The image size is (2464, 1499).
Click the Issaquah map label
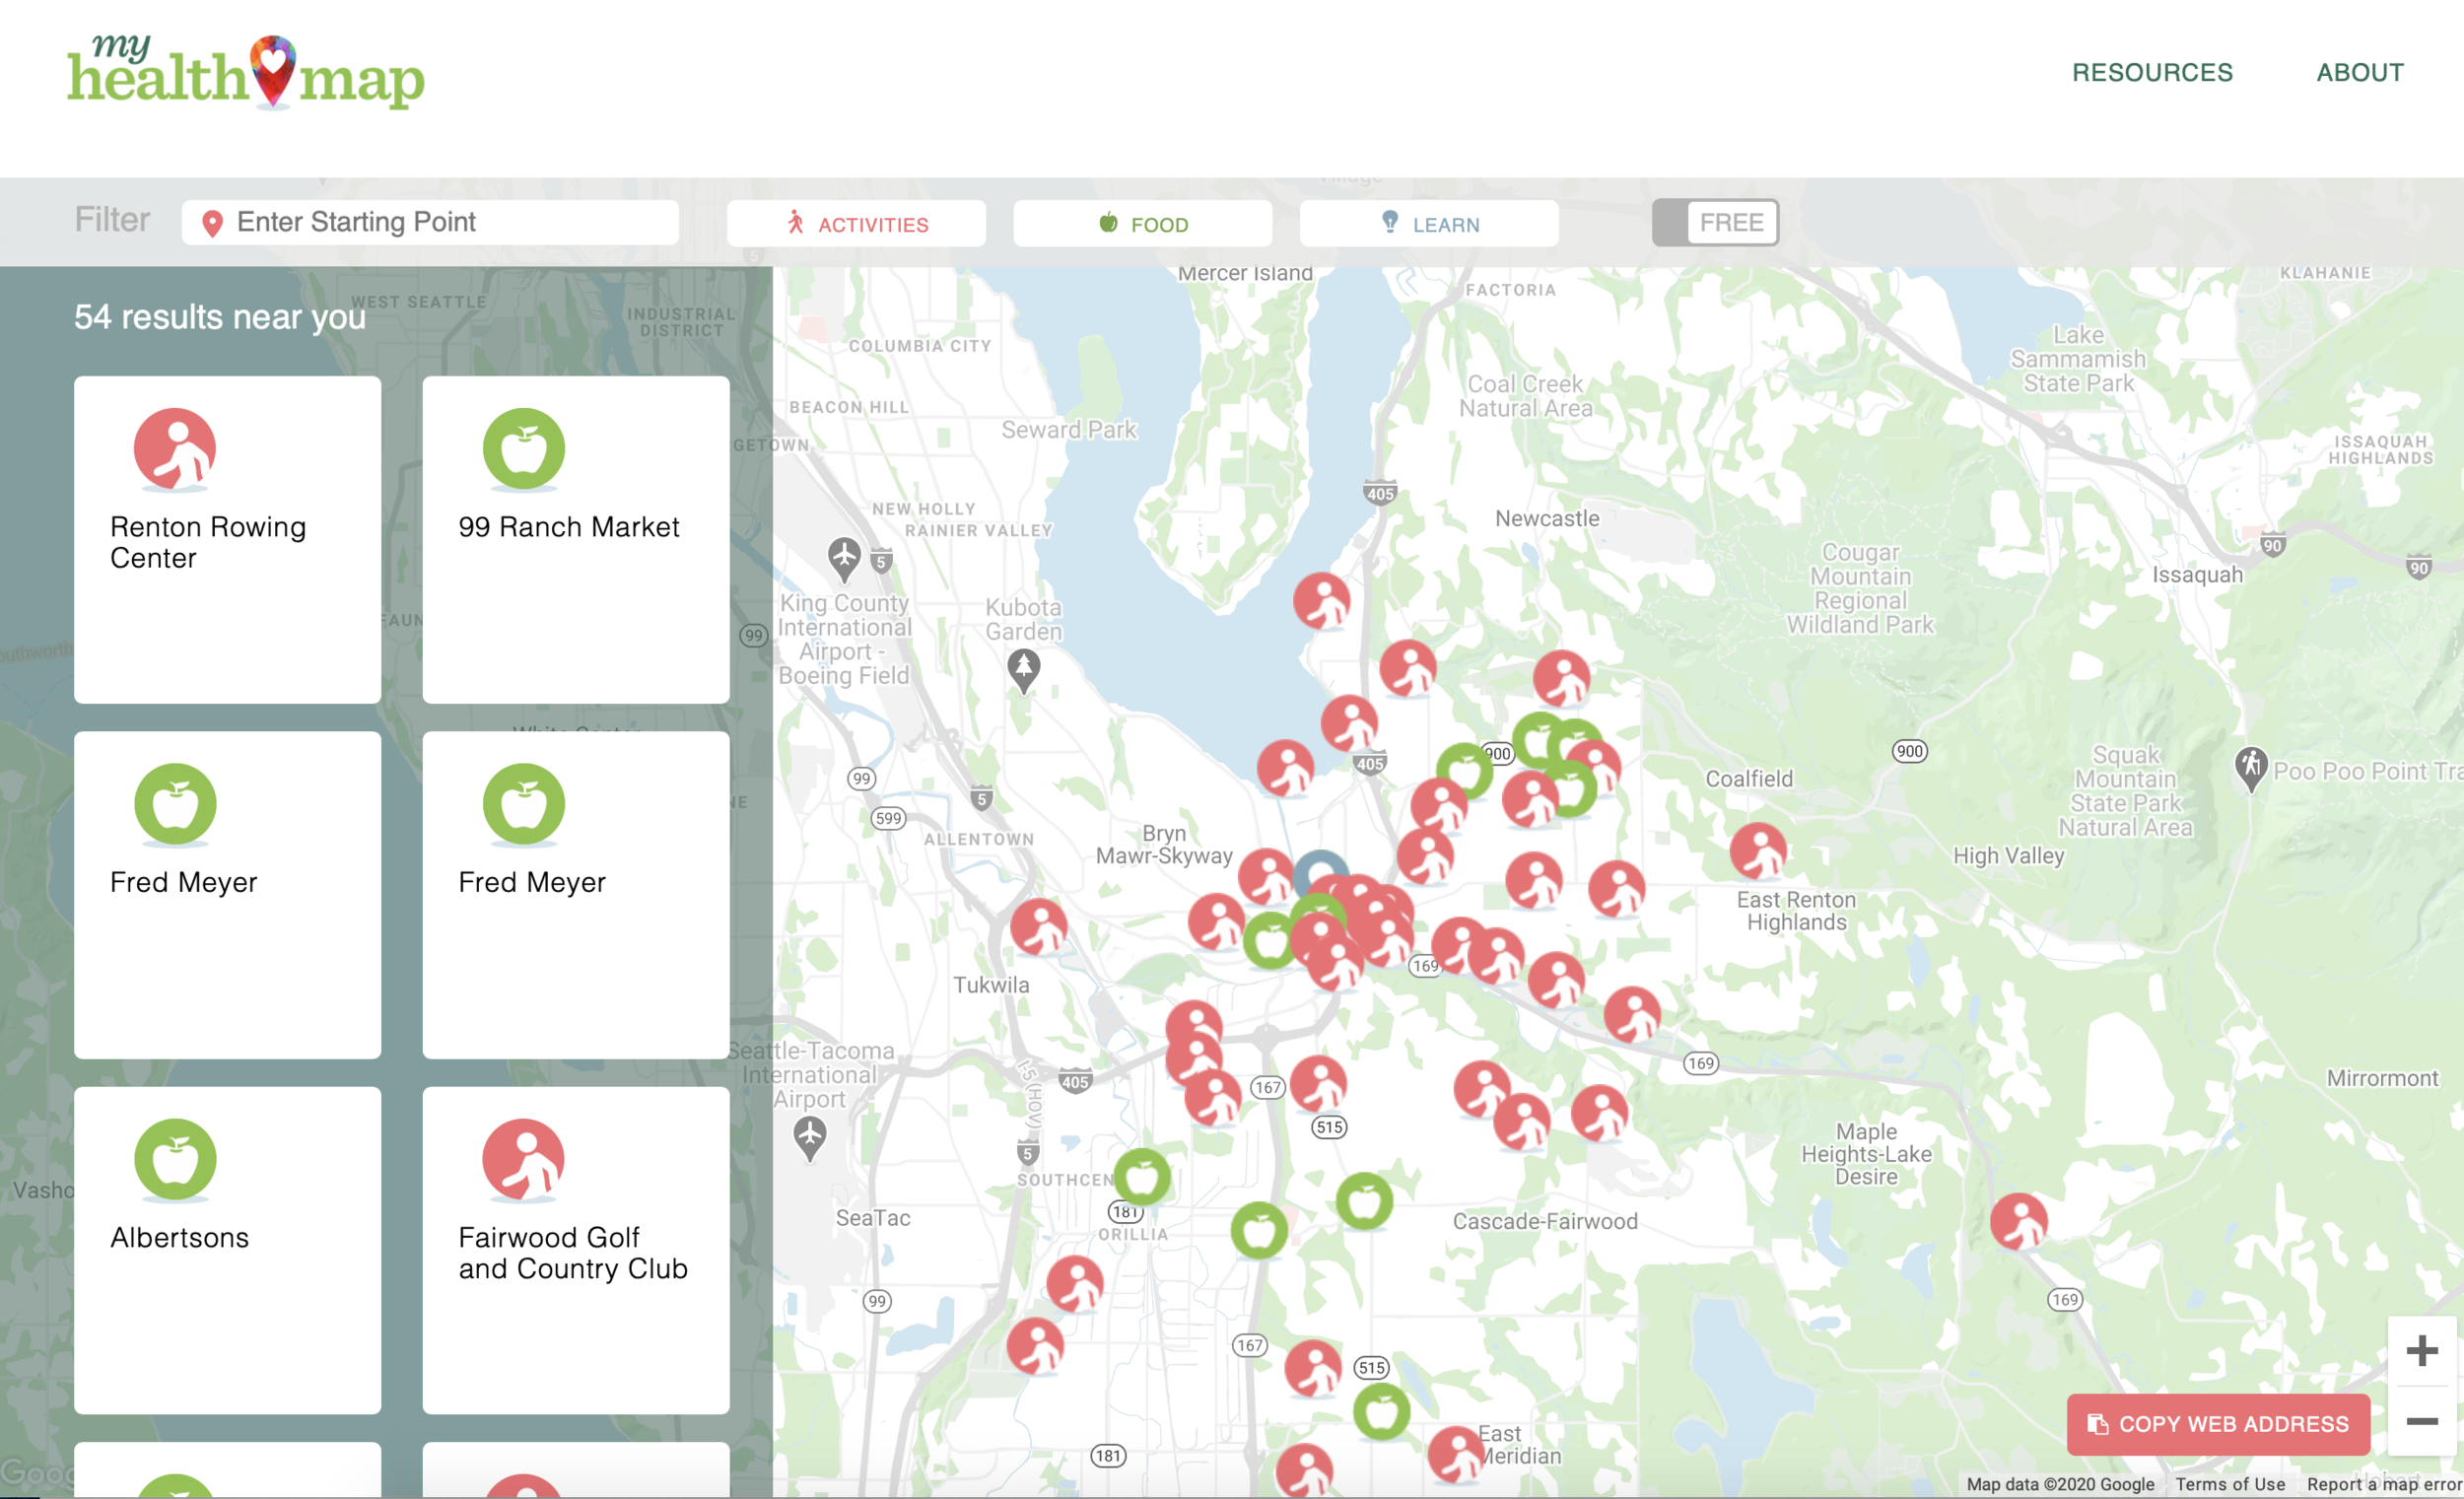(x=2197, y=574)
